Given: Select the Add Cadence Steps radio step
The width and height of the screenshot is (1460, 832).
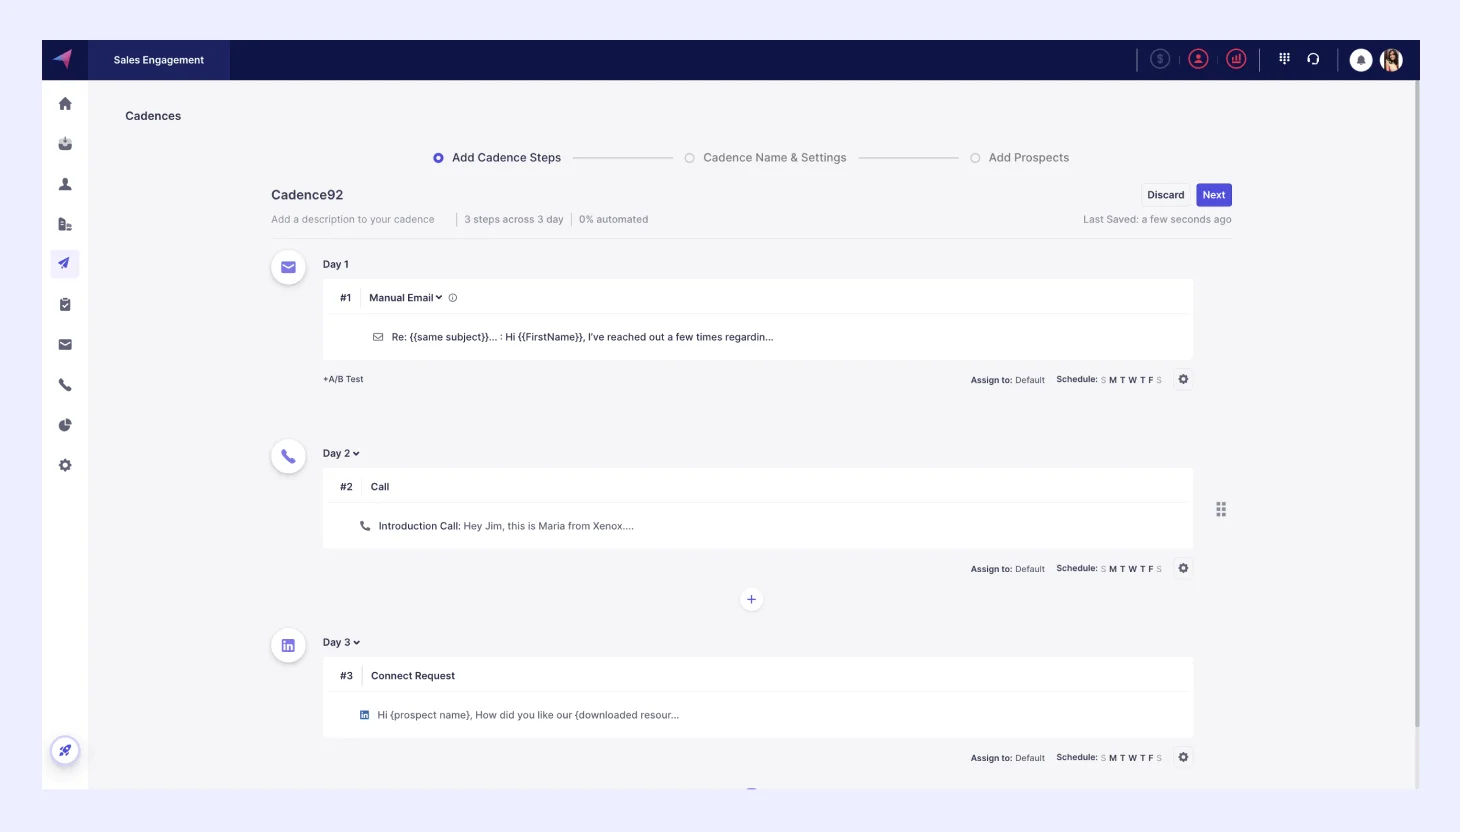Looking at the screenshot, I should click(437, 157).
